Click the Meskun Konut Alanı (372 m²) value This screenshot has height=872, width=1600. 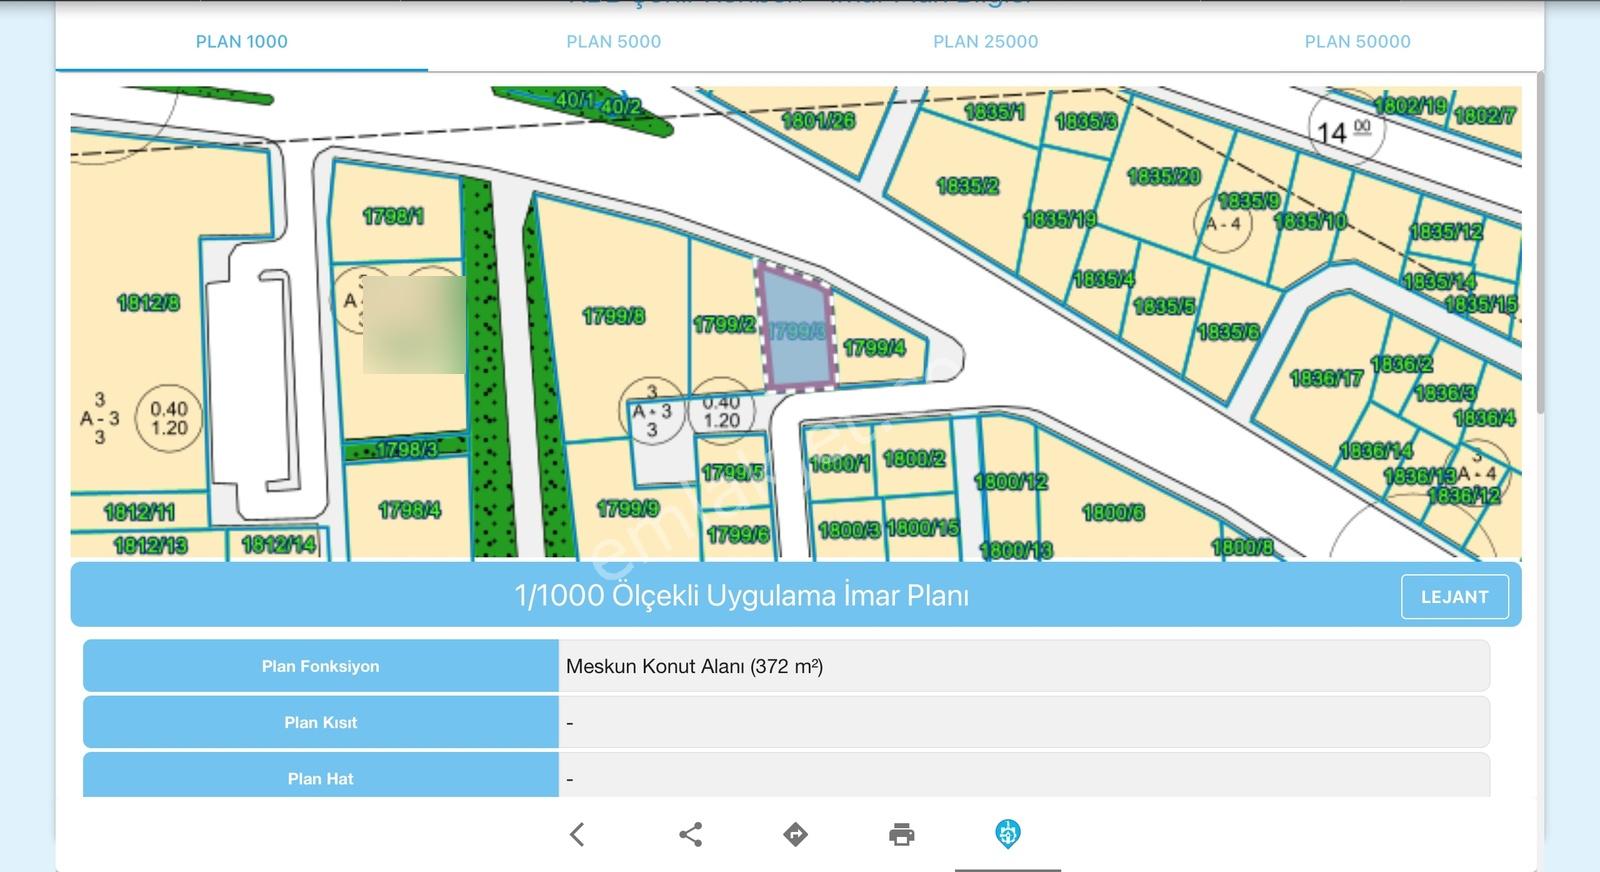click(695, 666)
